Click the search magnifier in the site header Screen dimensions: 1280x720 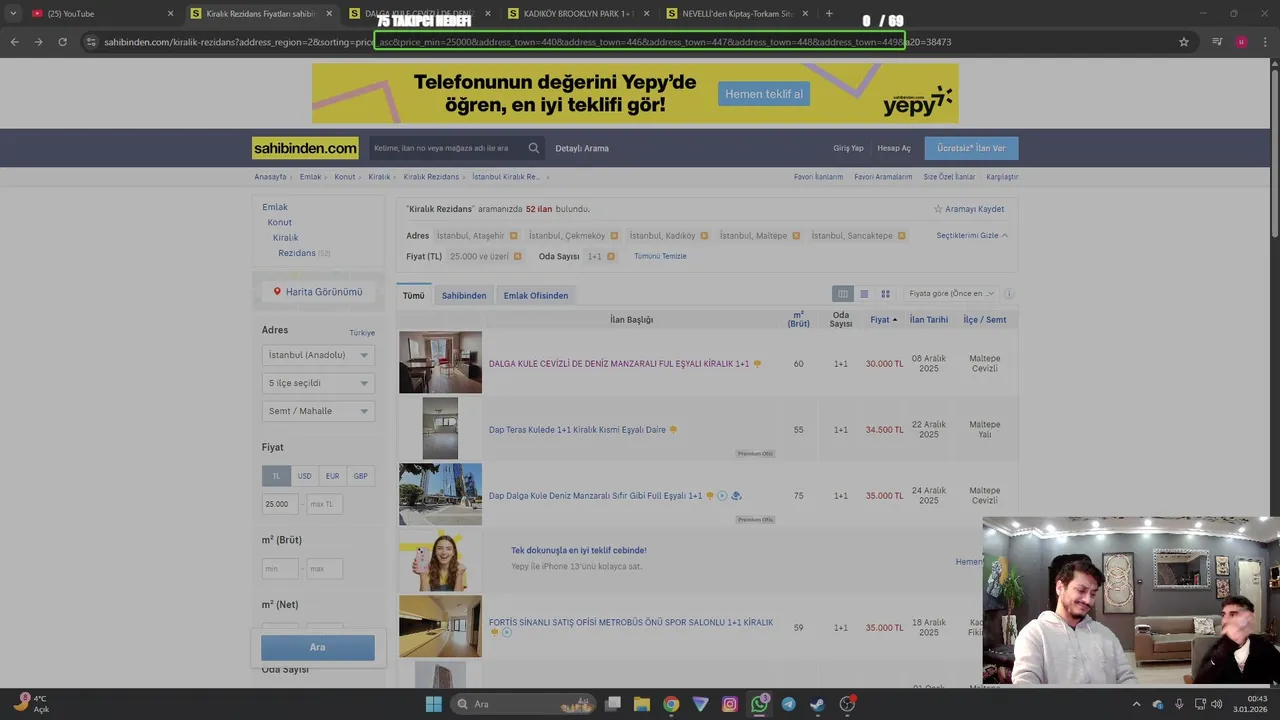(x=534, y=148)
